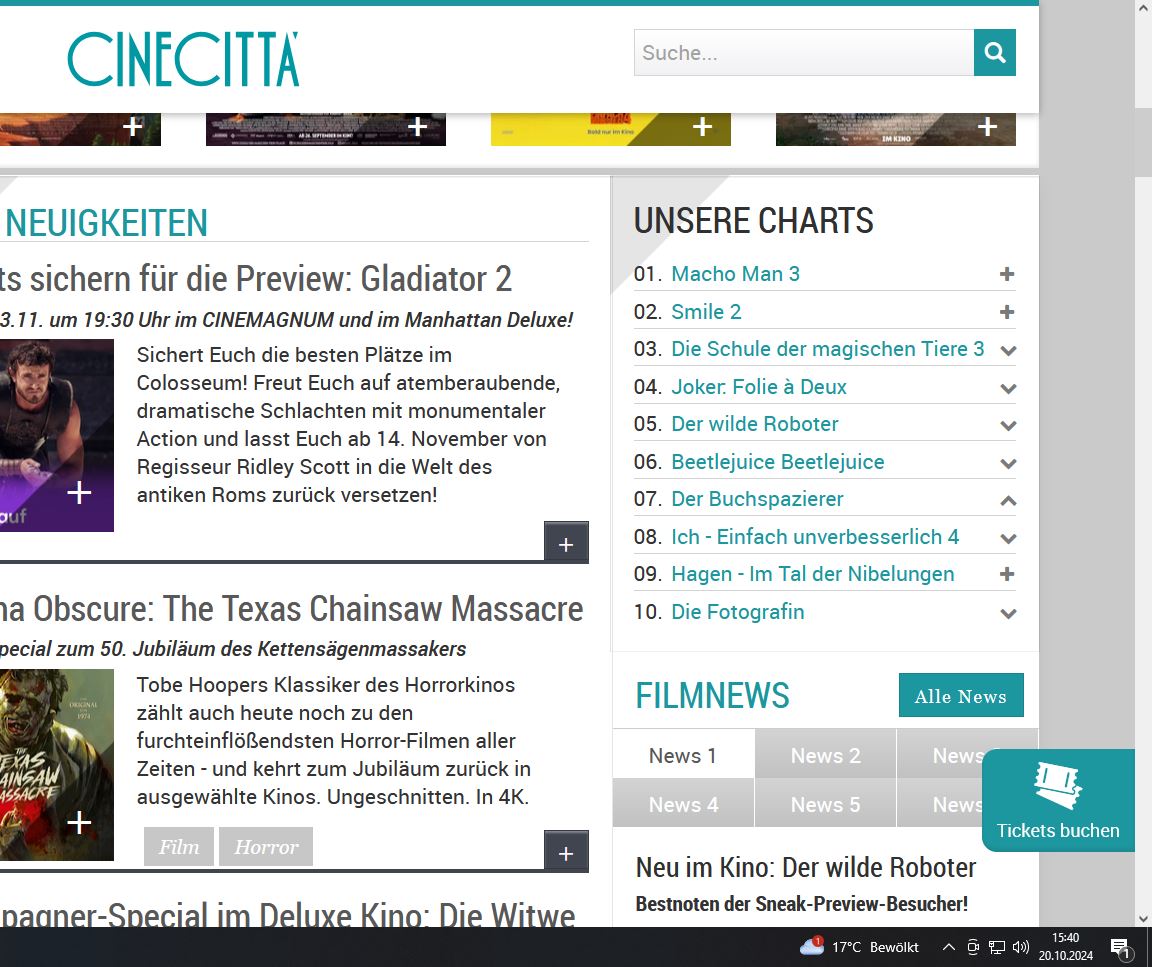This screenshot has height=967, width=1152.
Task: Click the Meet Now tray icon
Action: click(x=973, y=946)
